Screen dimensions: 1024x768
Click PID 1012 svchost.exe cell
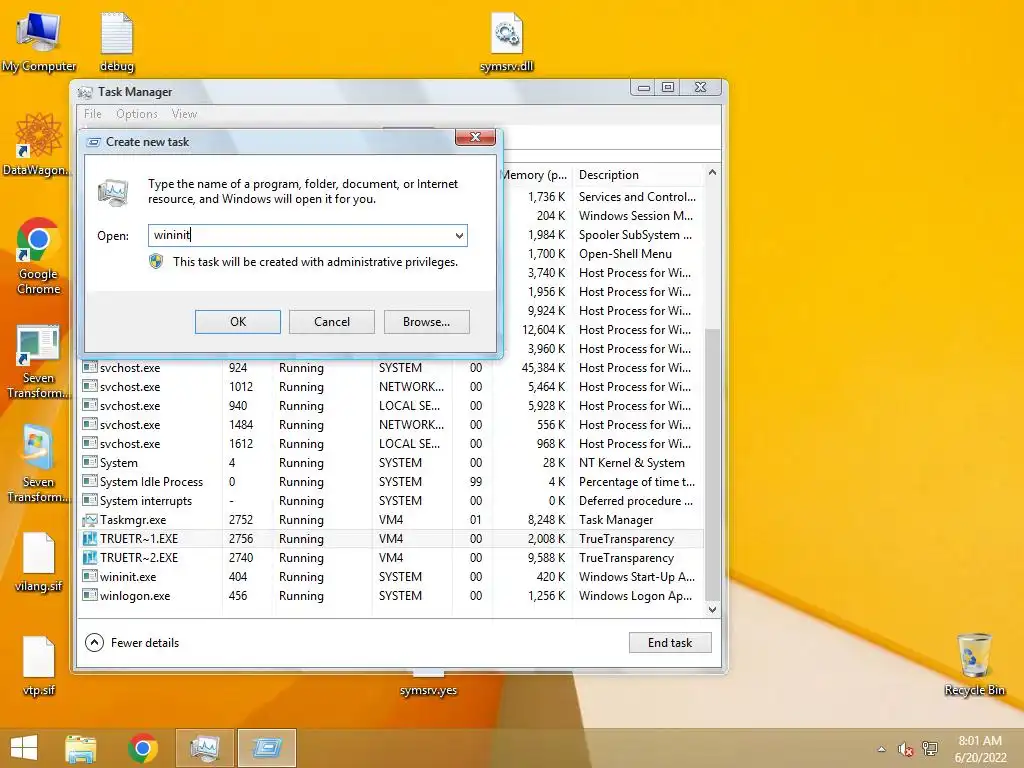click(240, 387)
